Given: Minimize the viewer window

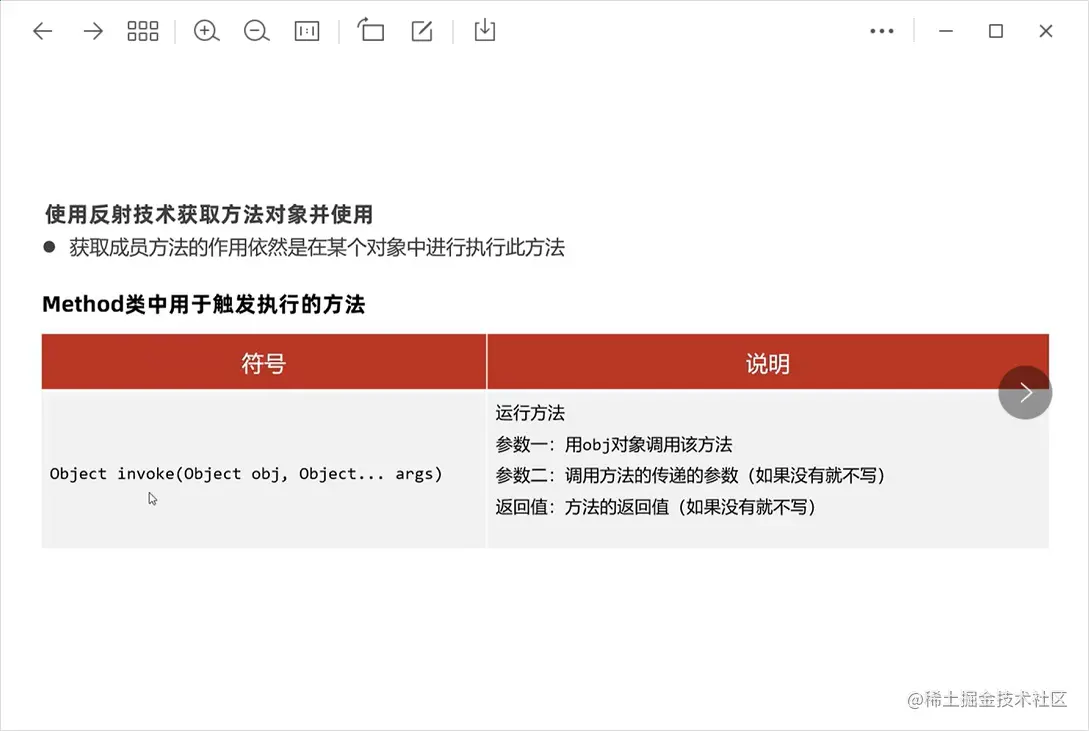Looking at the screenshot, I should tap(946, 31).
